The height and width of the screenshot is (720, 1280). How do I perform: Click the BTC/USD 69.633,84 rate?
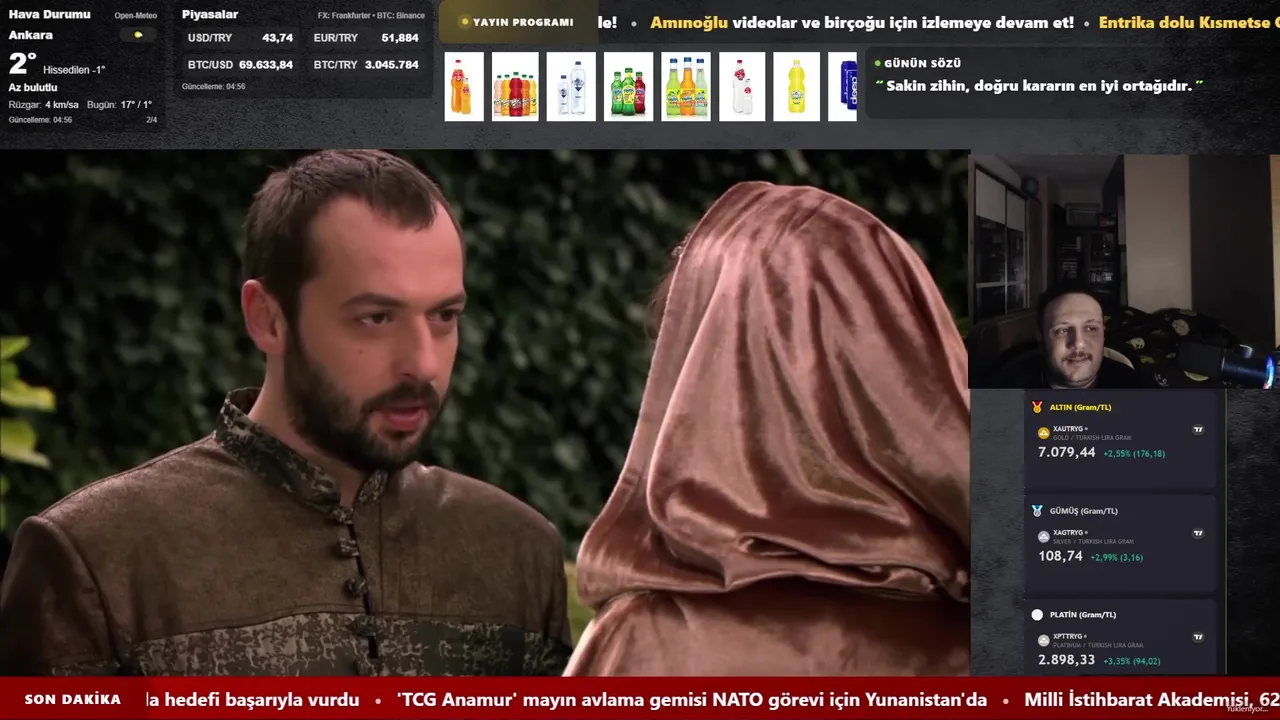pos(240,64)
